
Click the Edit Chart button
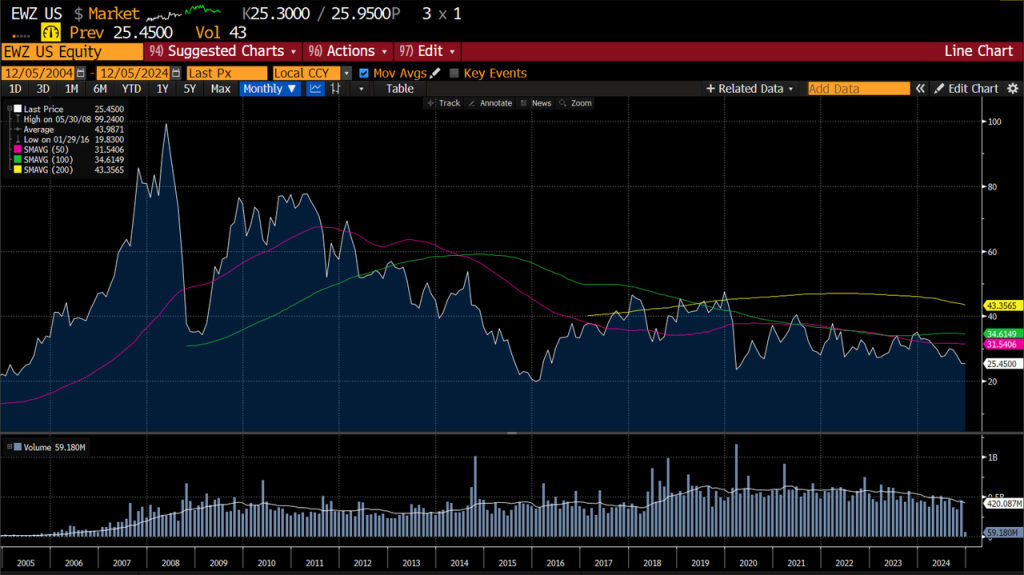(x=966, y=89)
